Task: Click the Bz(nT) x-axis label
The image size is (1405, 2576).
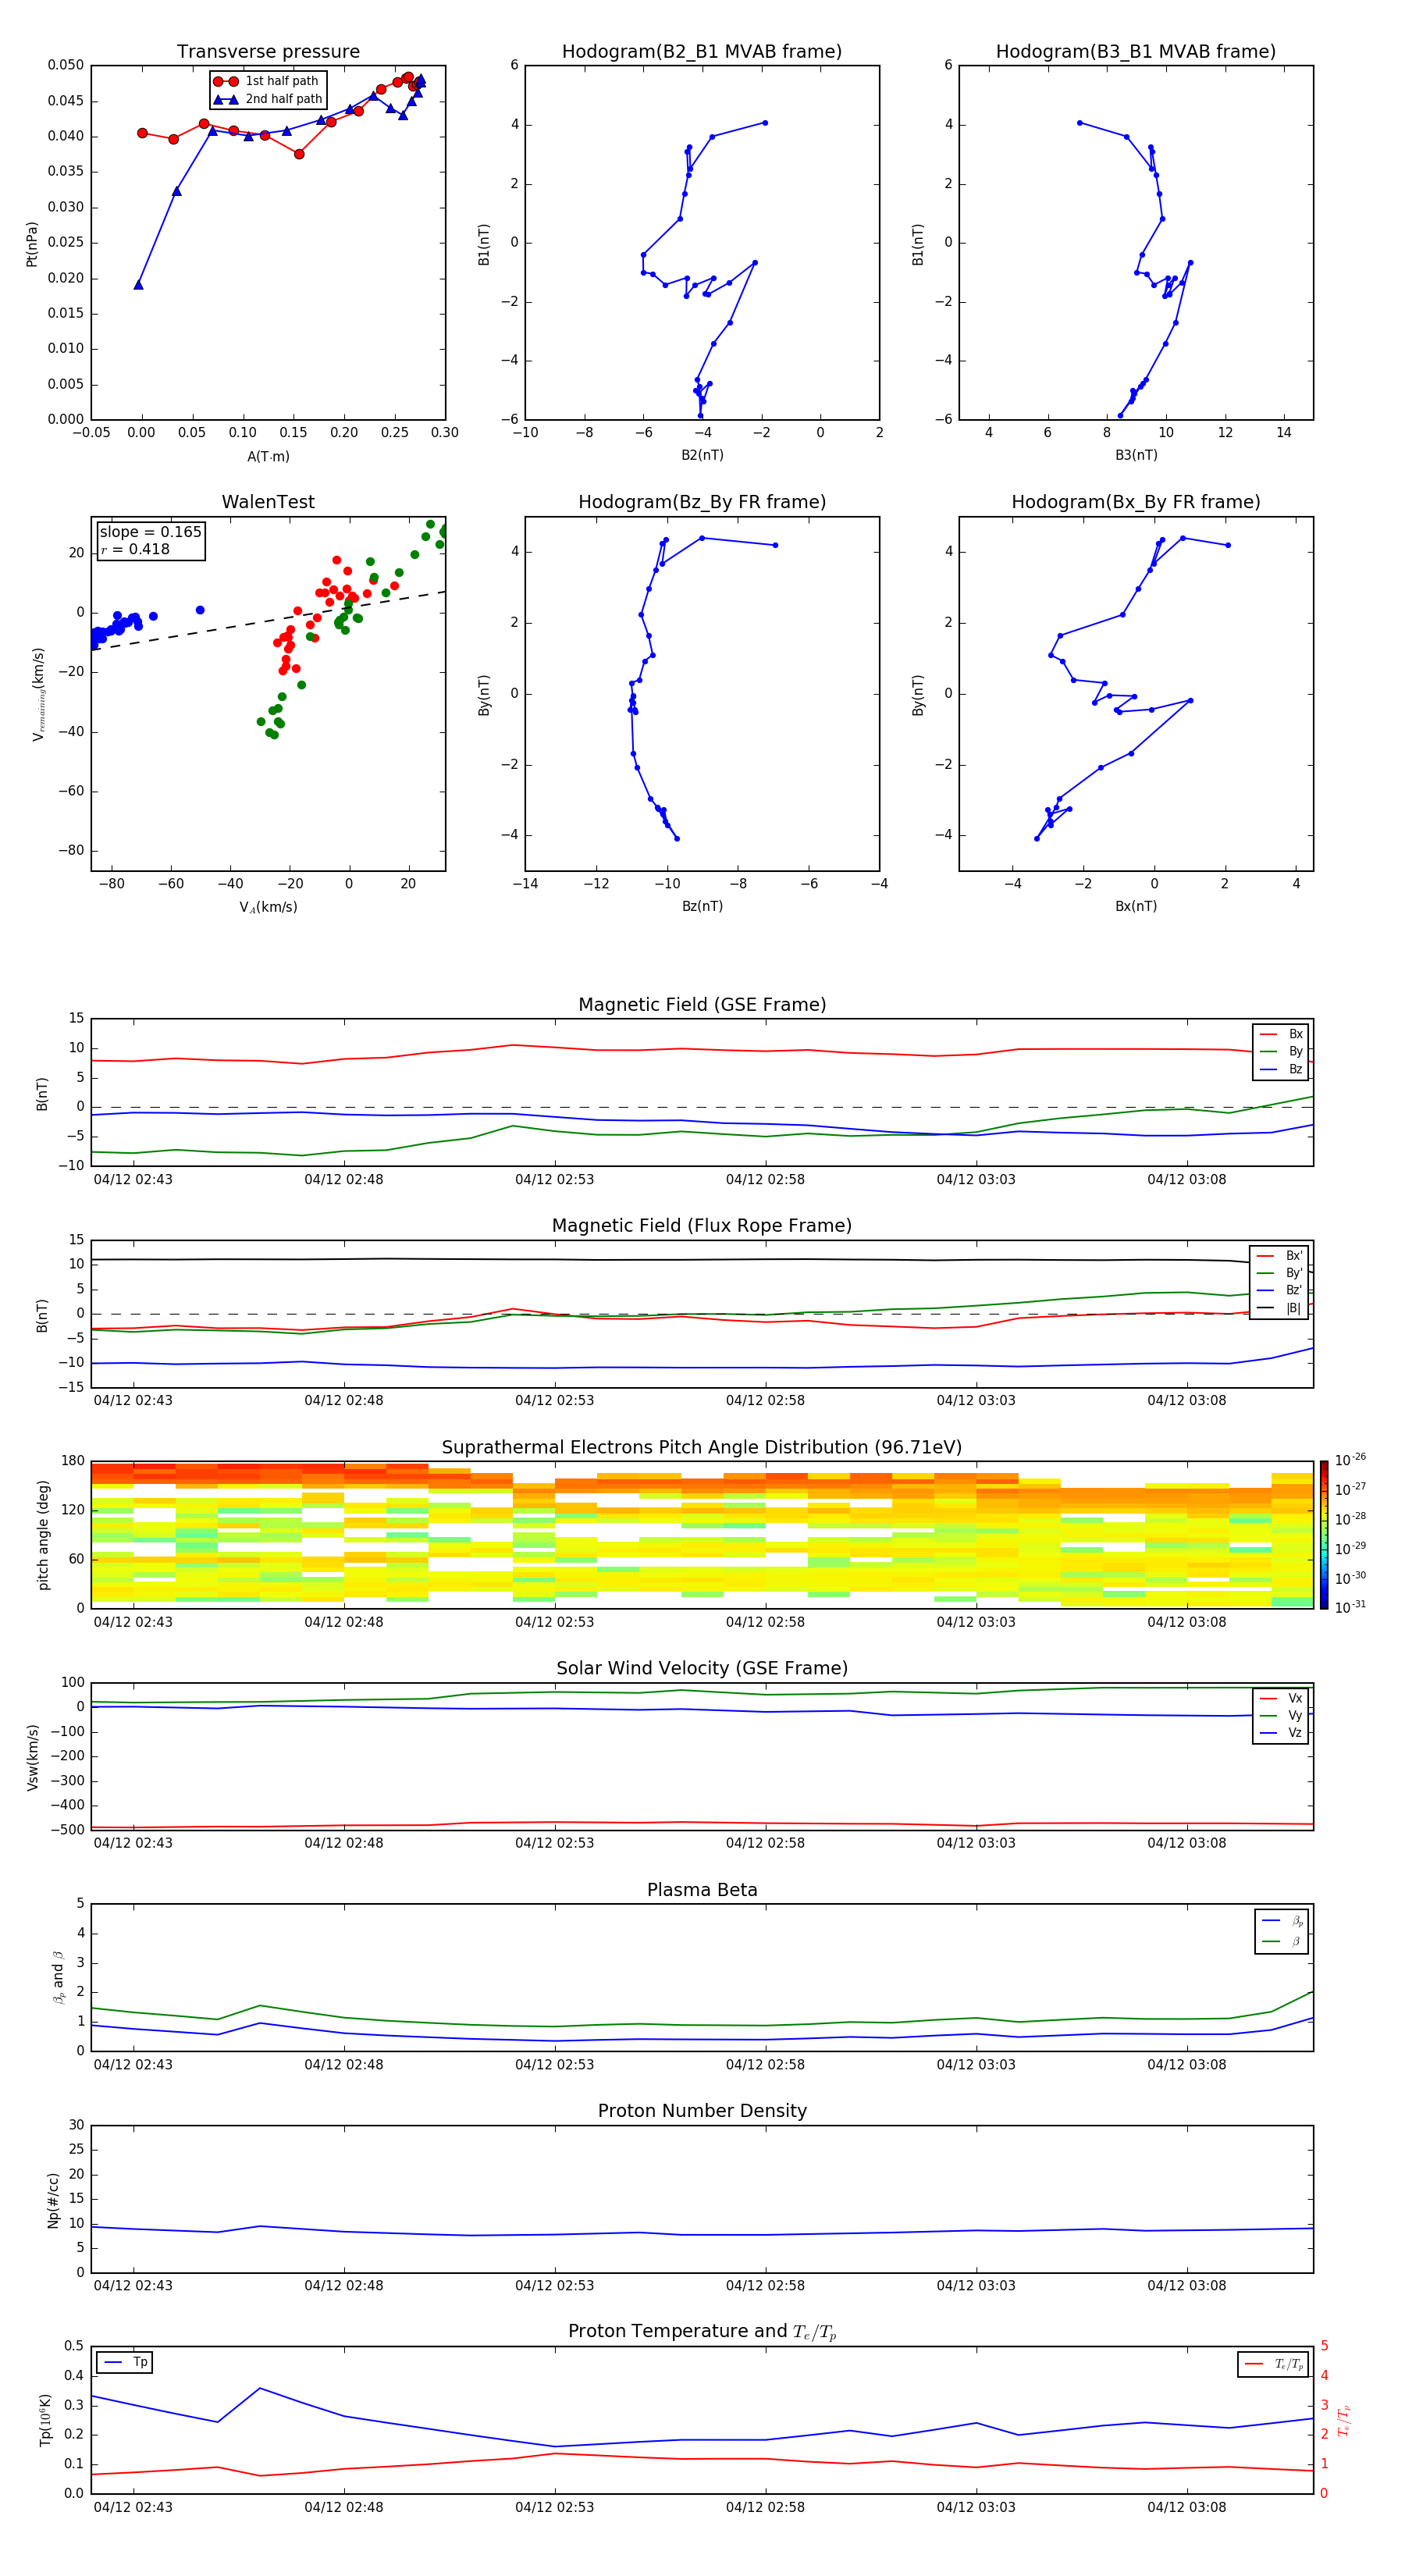Action: (x=702, y=906)
